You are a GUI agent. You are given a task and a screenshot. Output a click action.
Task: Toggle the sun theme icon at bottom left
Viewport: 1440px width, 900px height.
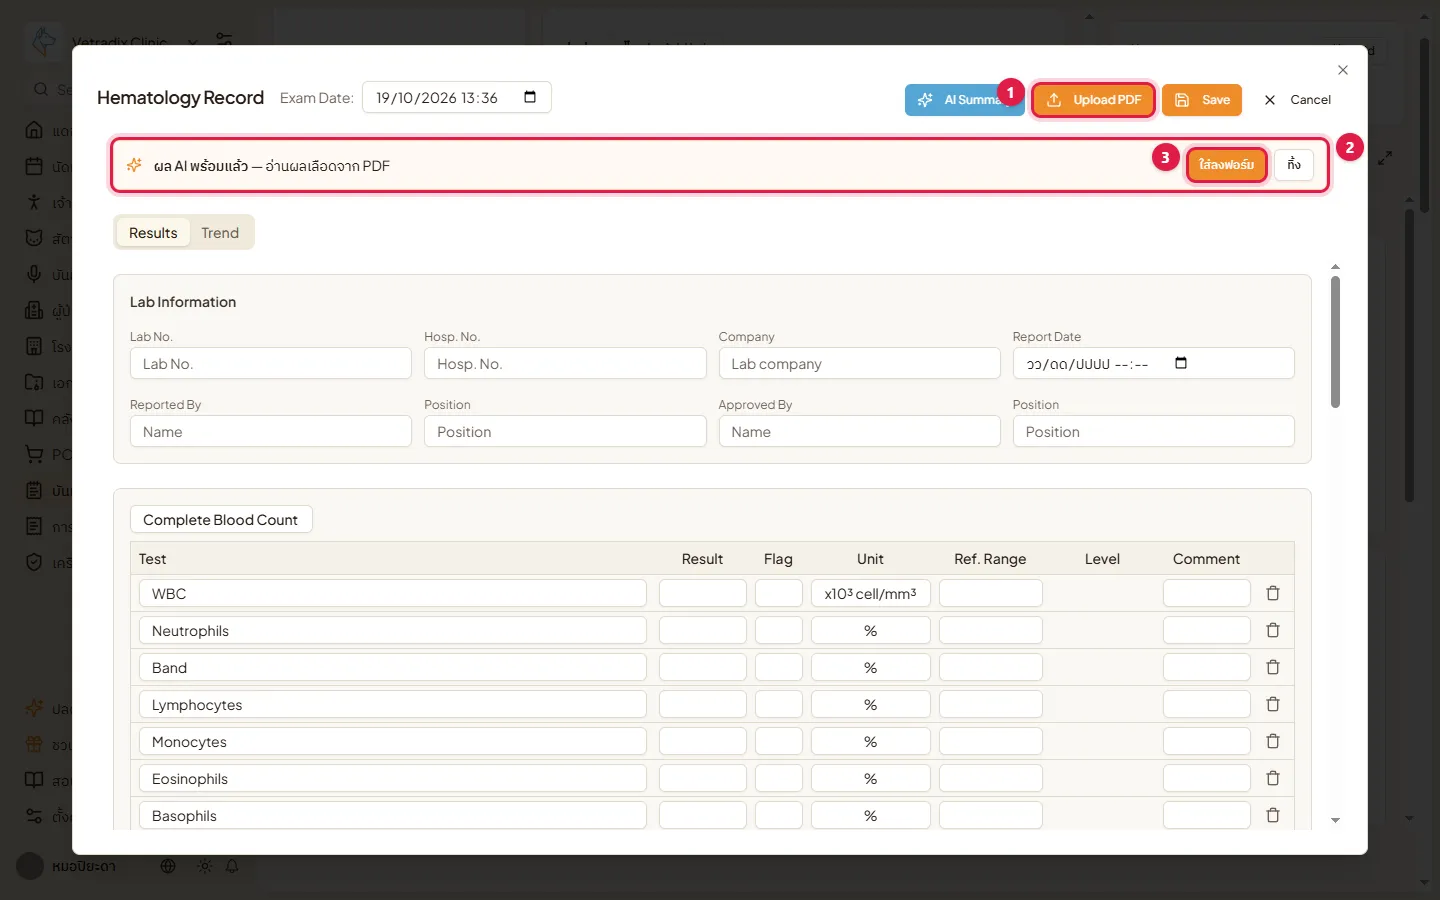coord(204,866)
